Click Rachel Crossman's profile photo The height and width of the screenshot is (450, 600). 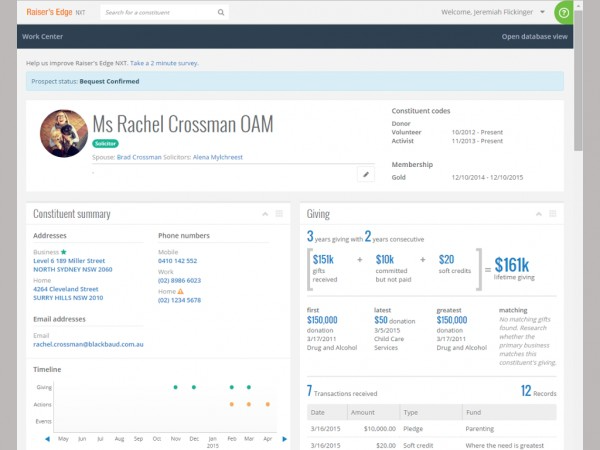coord(64,133)
